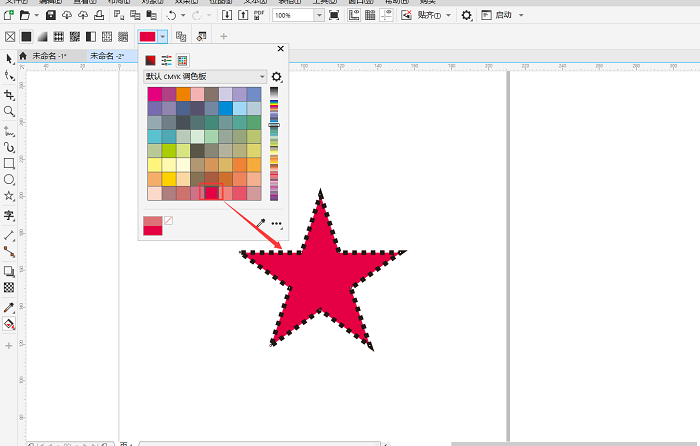Image resolution: width=700 pixels, height=446 pixels.
Task: Click the Print icon in toolbar
Action: pos(97,16)
